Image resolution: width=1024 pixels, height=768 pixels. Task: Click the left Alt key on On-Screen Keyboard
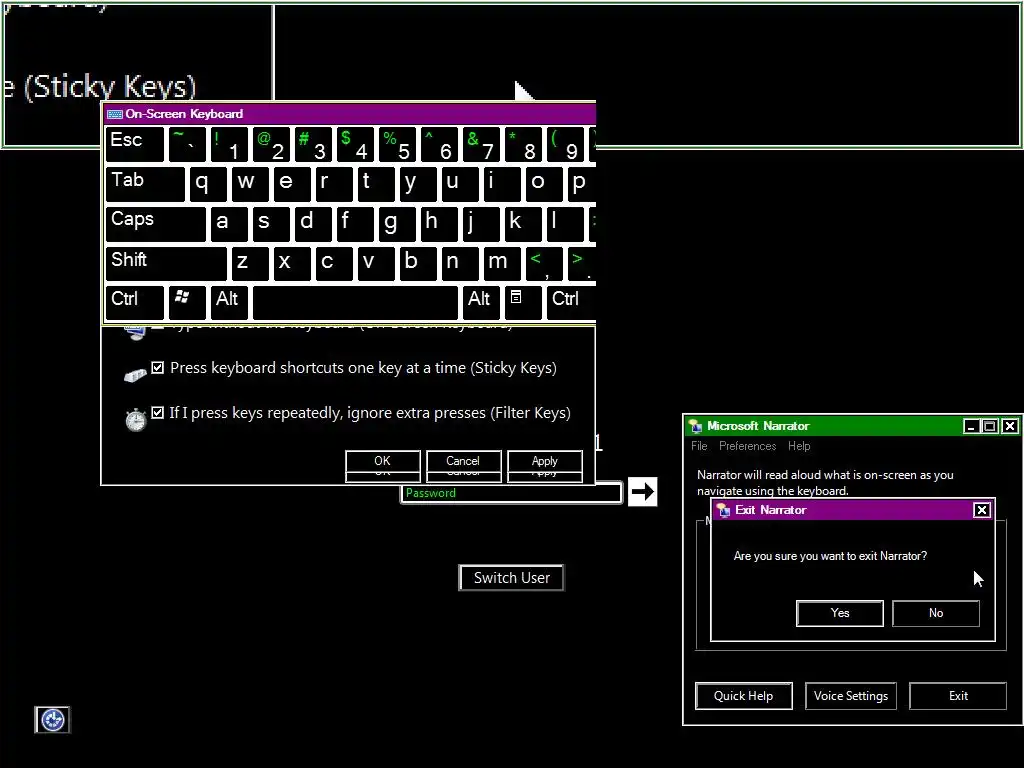tap(229, 302)
